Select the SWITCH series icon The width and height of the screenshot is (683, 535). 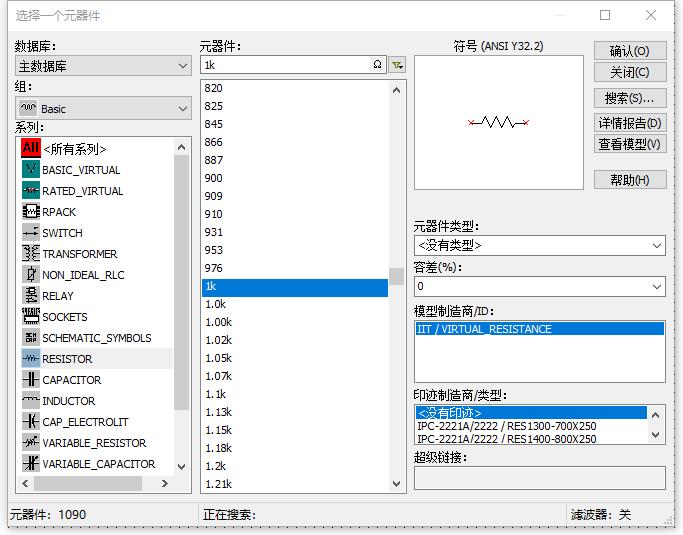[x=31, y=232]
